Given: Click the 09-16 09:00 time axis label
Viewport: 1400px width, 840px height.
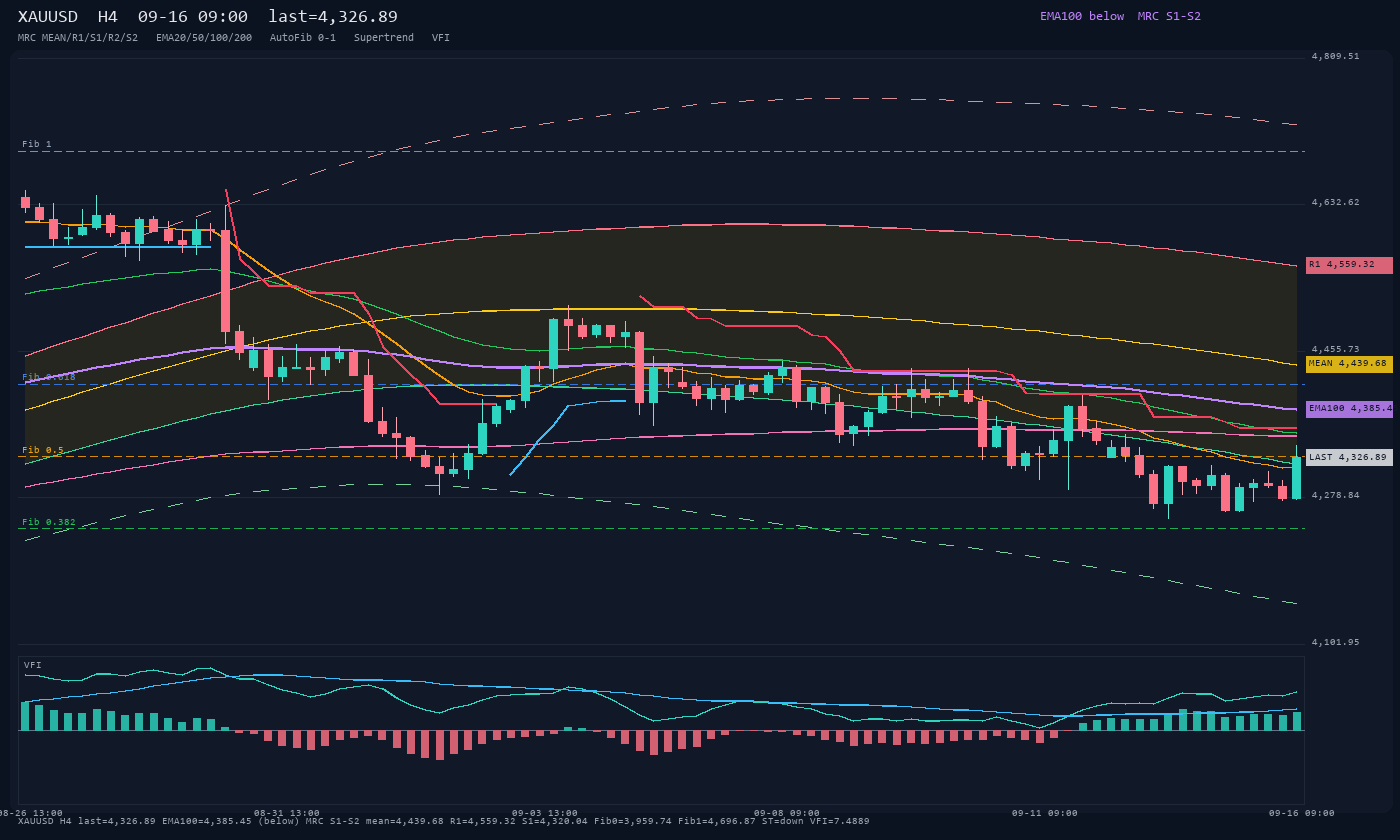Looking at the screenshot, I should click(x=1302, y=813).
